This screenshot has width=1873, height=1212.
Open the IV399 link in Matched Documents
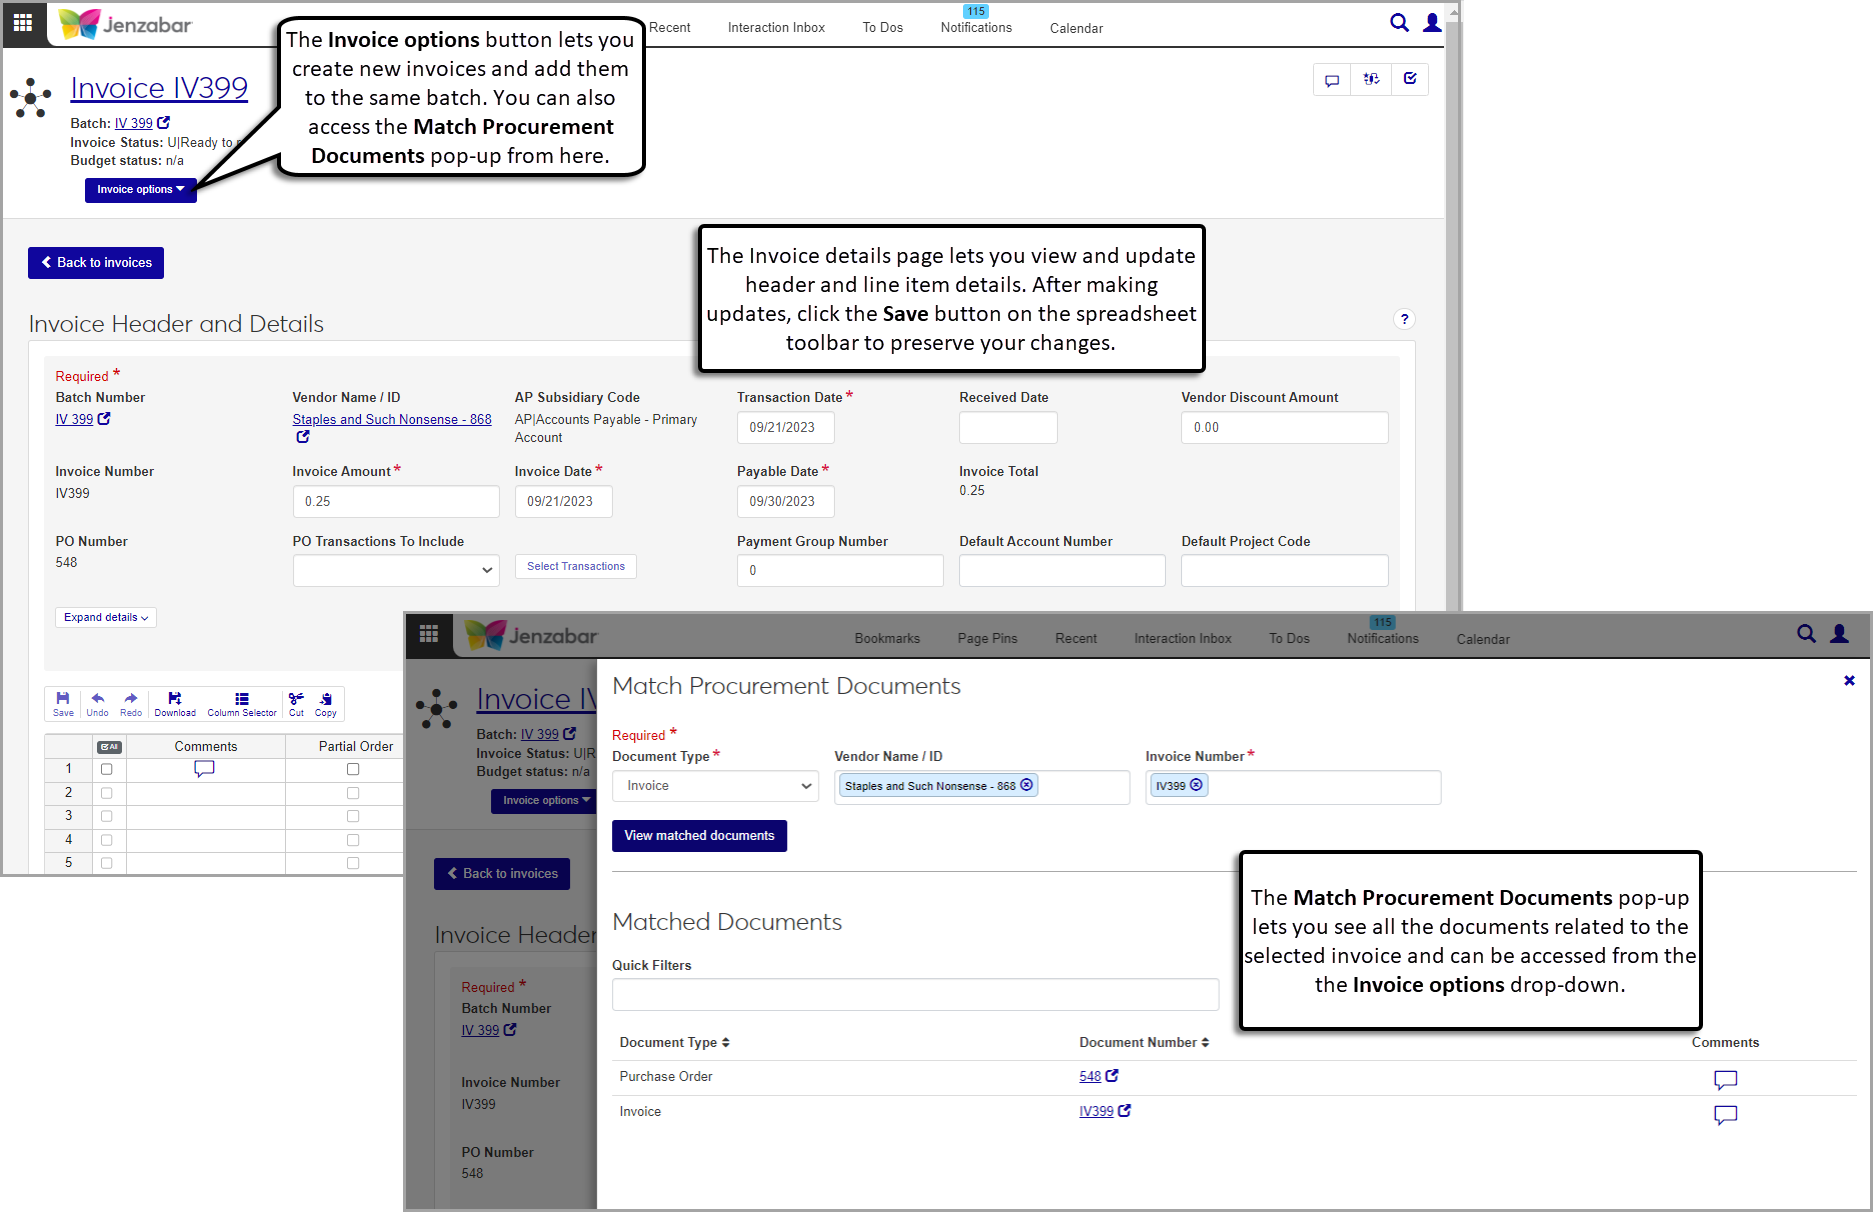1096,1112
